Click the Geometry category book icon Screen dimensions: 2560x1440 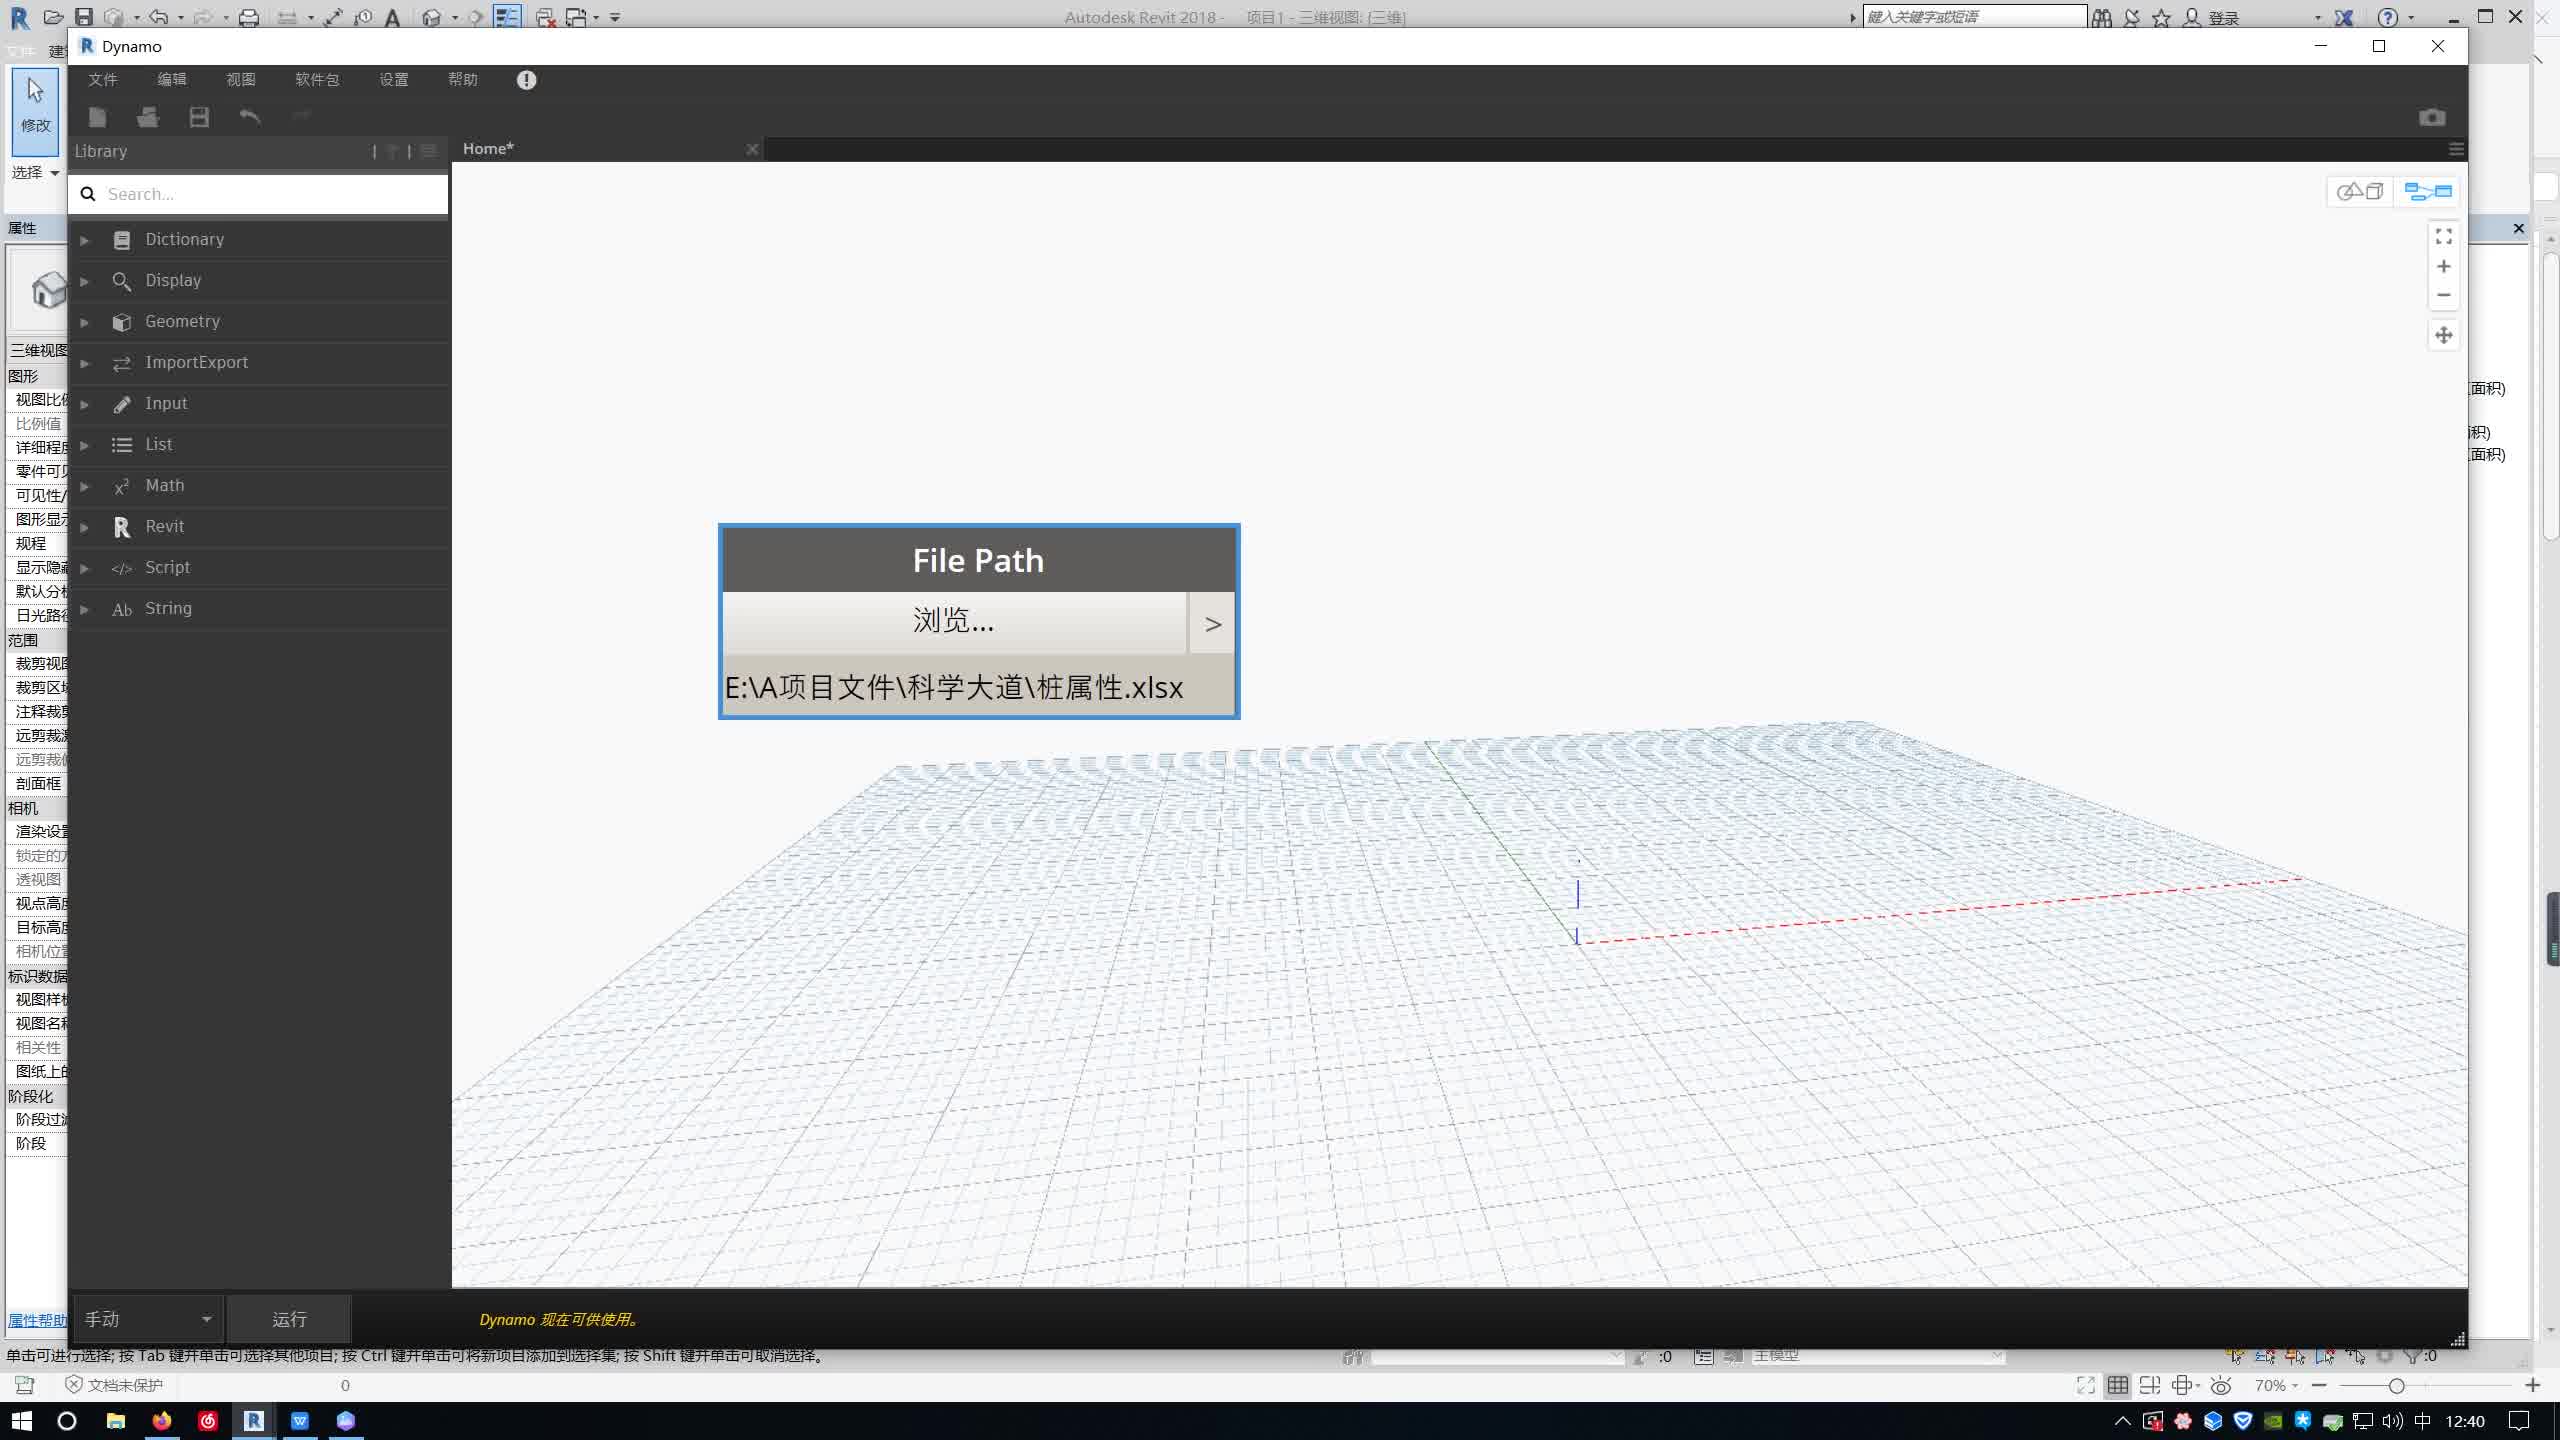pos(121,322)
